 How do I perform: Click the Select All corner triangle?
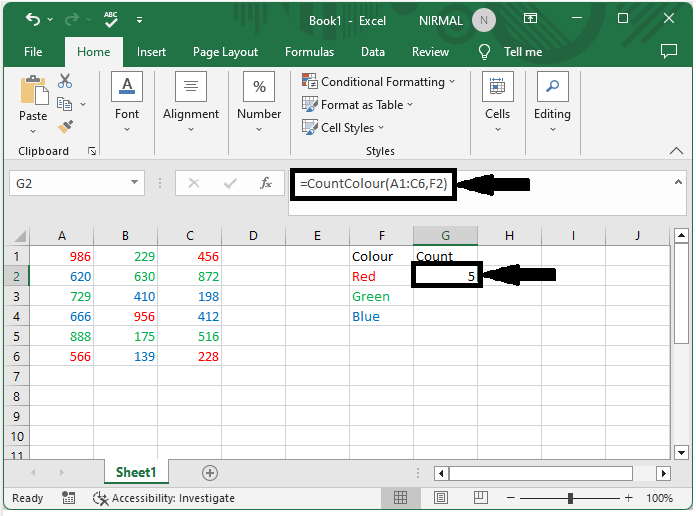tap(20, 235)
